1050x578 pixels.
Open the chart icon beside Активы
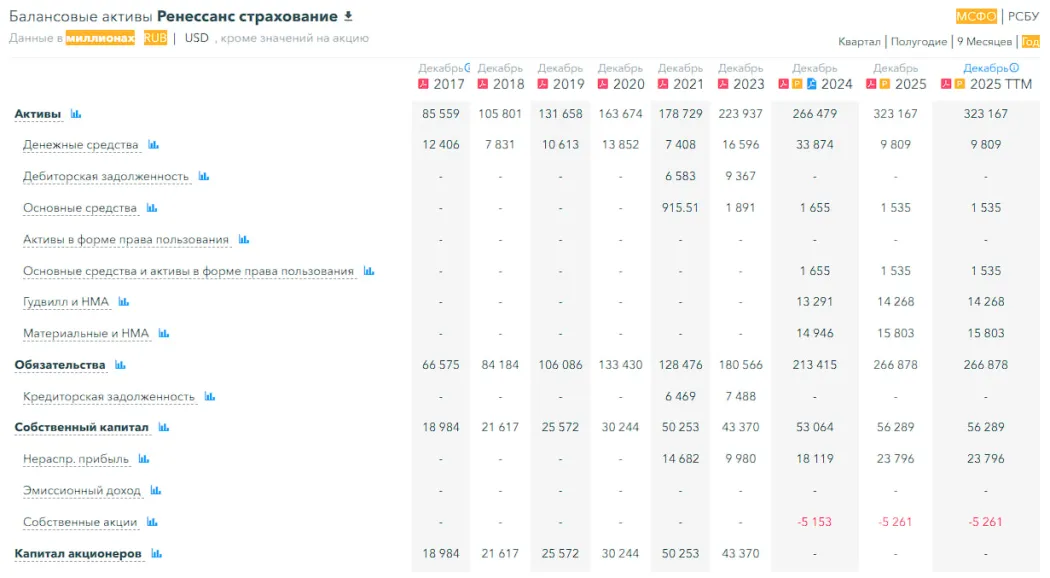(76, 114)
